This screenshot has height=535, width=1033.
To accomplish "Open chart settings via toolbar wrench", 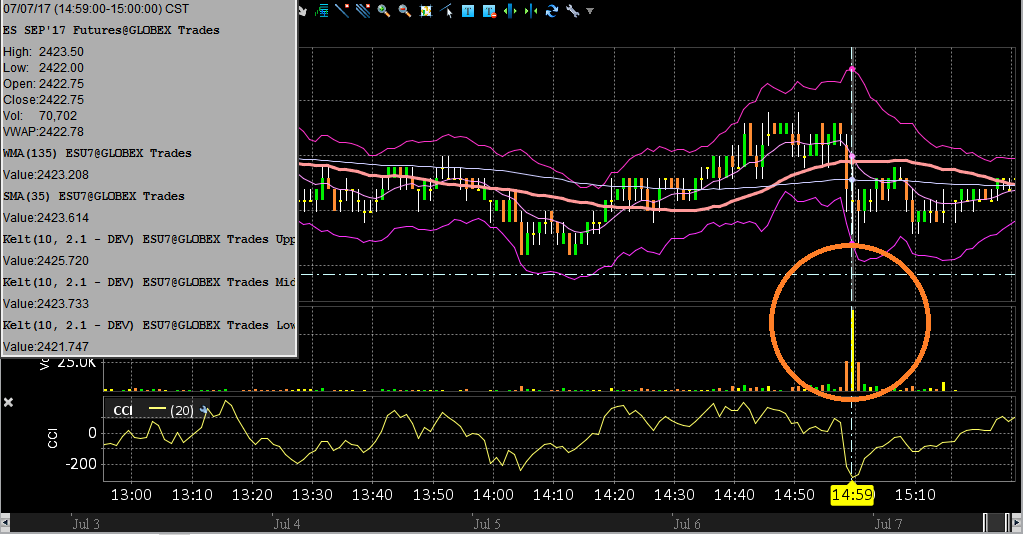I will coord(572,11).
